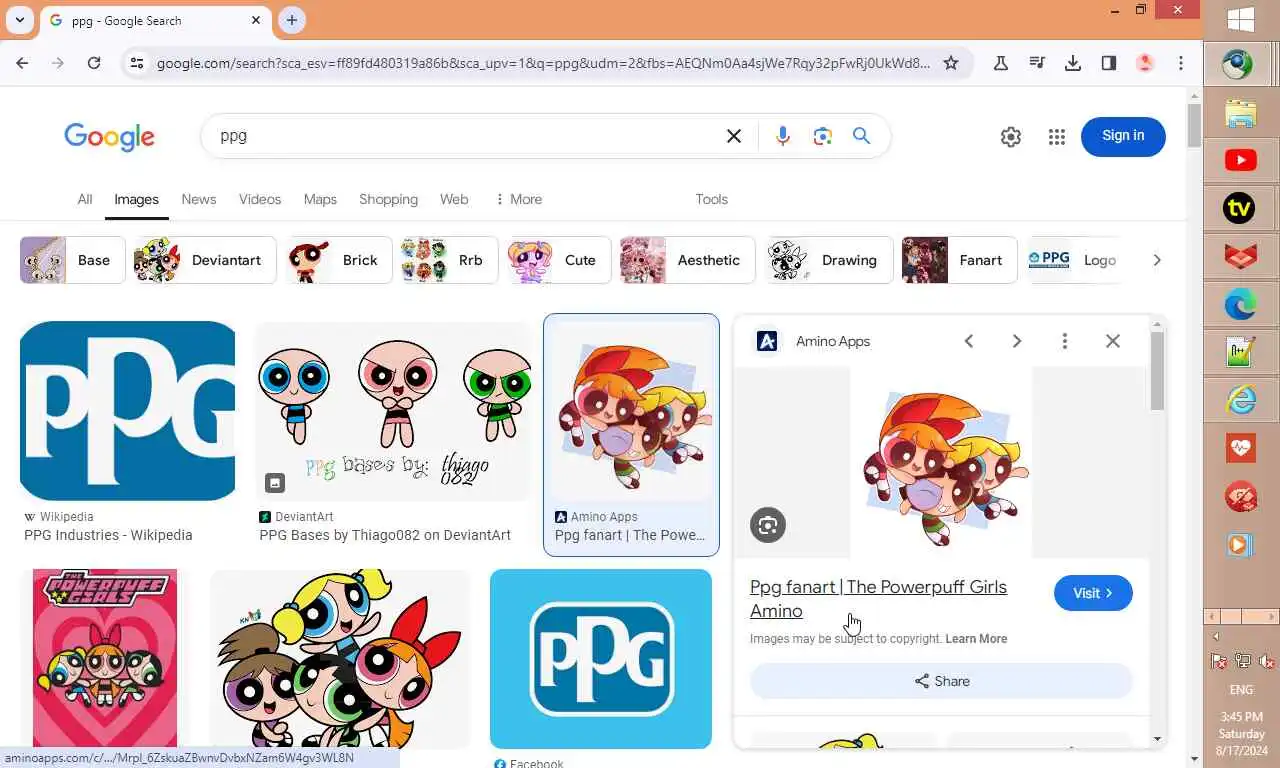Apply the Drawing filter chip
Screen dimensions: 1280x768
(828, 260)
